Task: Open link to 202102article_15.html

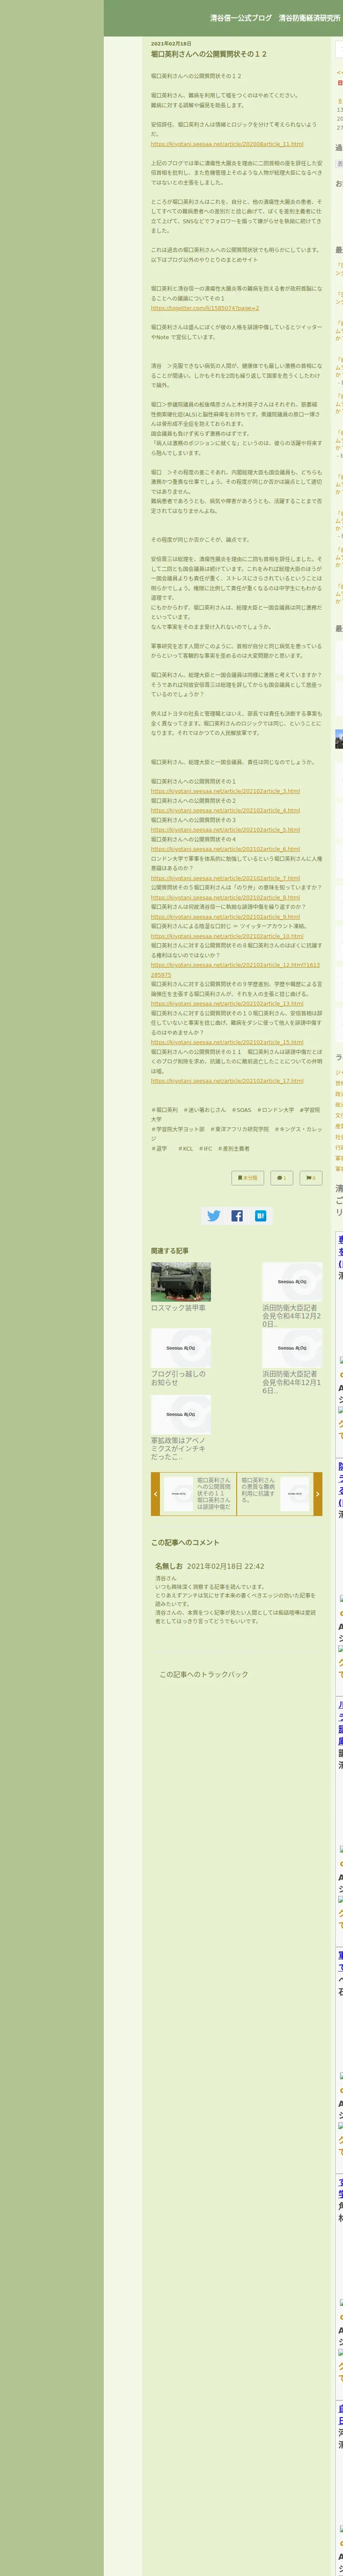Action: pos(227,1042)
